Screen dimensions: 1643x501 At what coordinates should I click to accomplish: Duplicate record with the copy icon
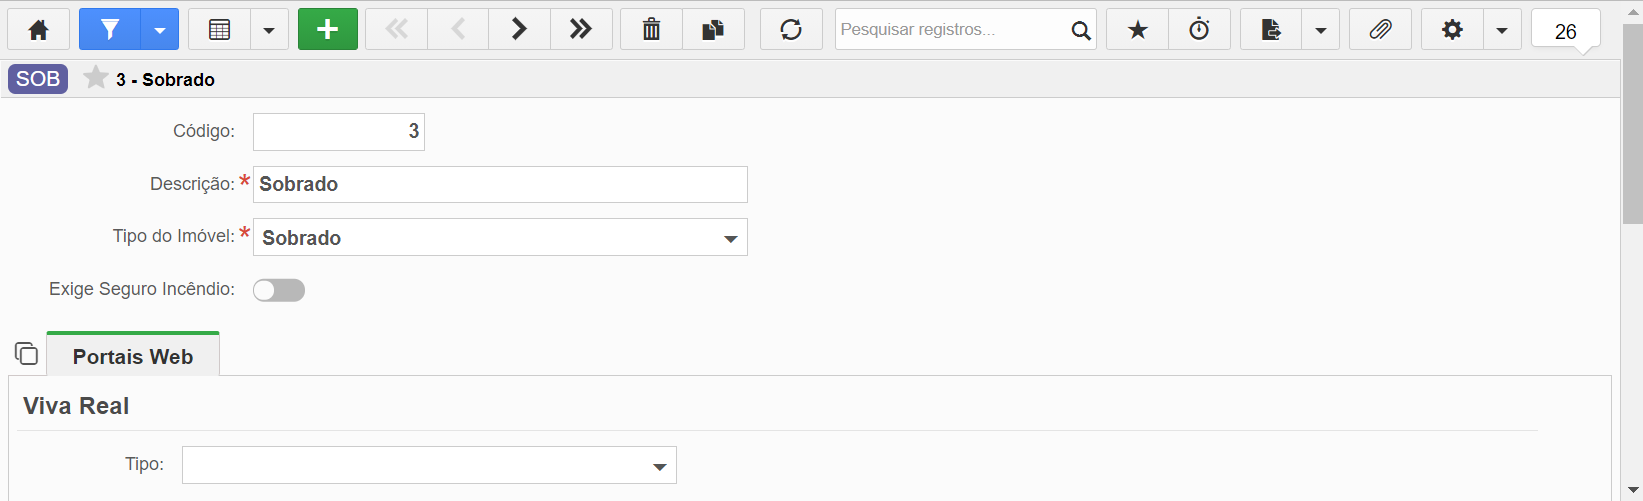[713, 30]
